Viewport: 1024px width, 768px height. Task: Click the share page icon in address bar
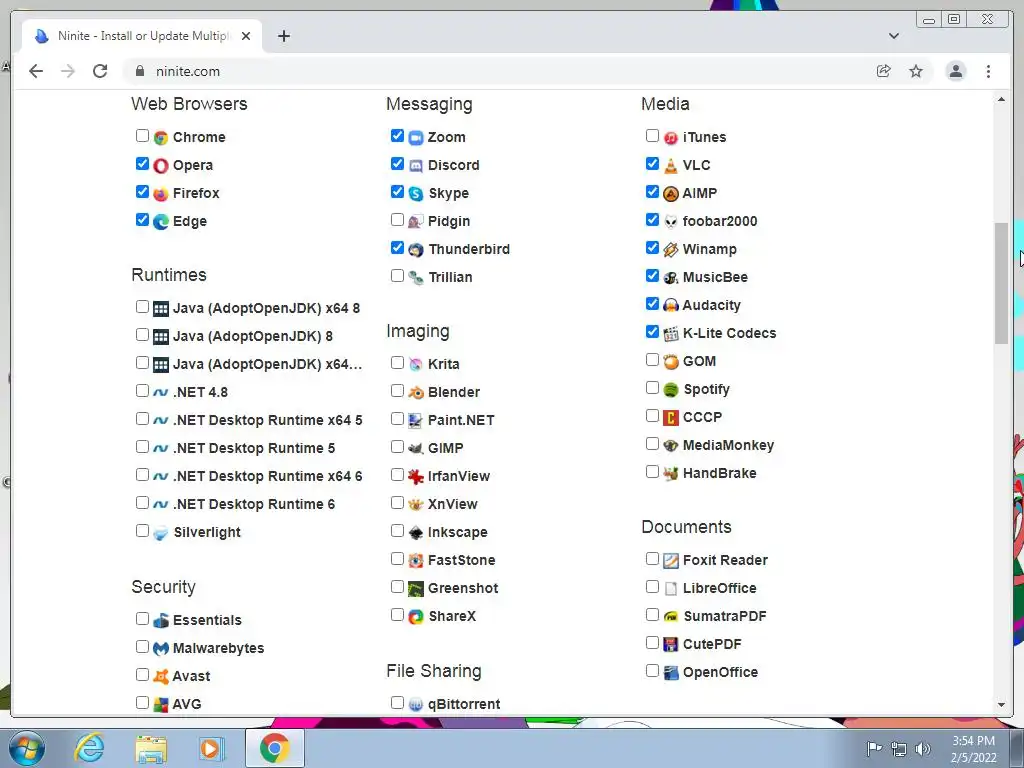coord(884,71)
